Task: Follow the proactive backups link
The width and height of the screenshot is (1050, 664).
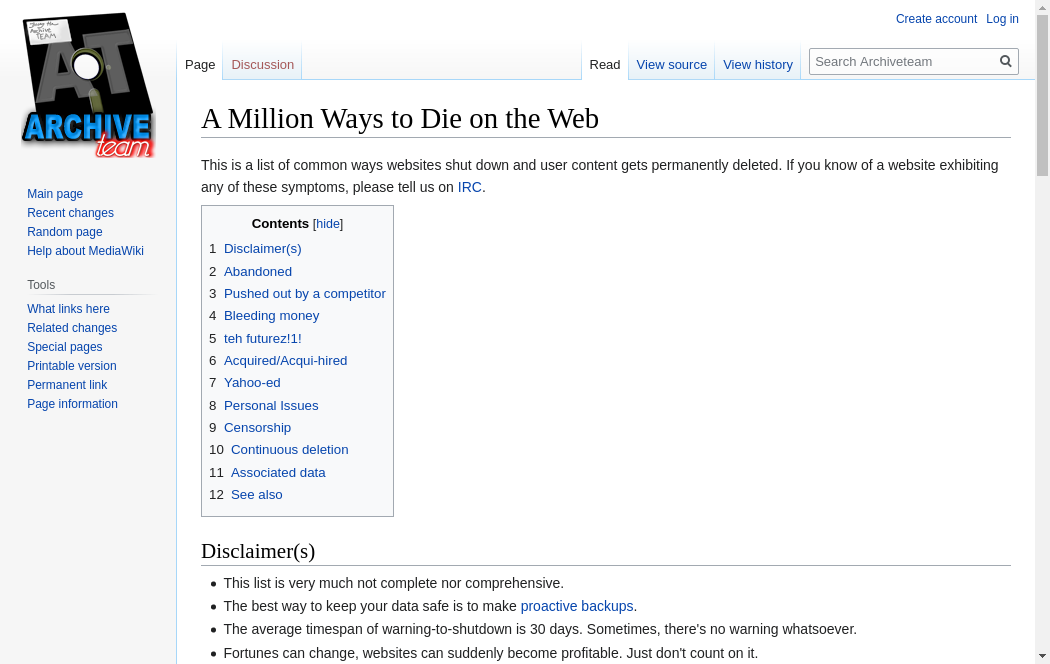Action: click(x=576, y=606)
